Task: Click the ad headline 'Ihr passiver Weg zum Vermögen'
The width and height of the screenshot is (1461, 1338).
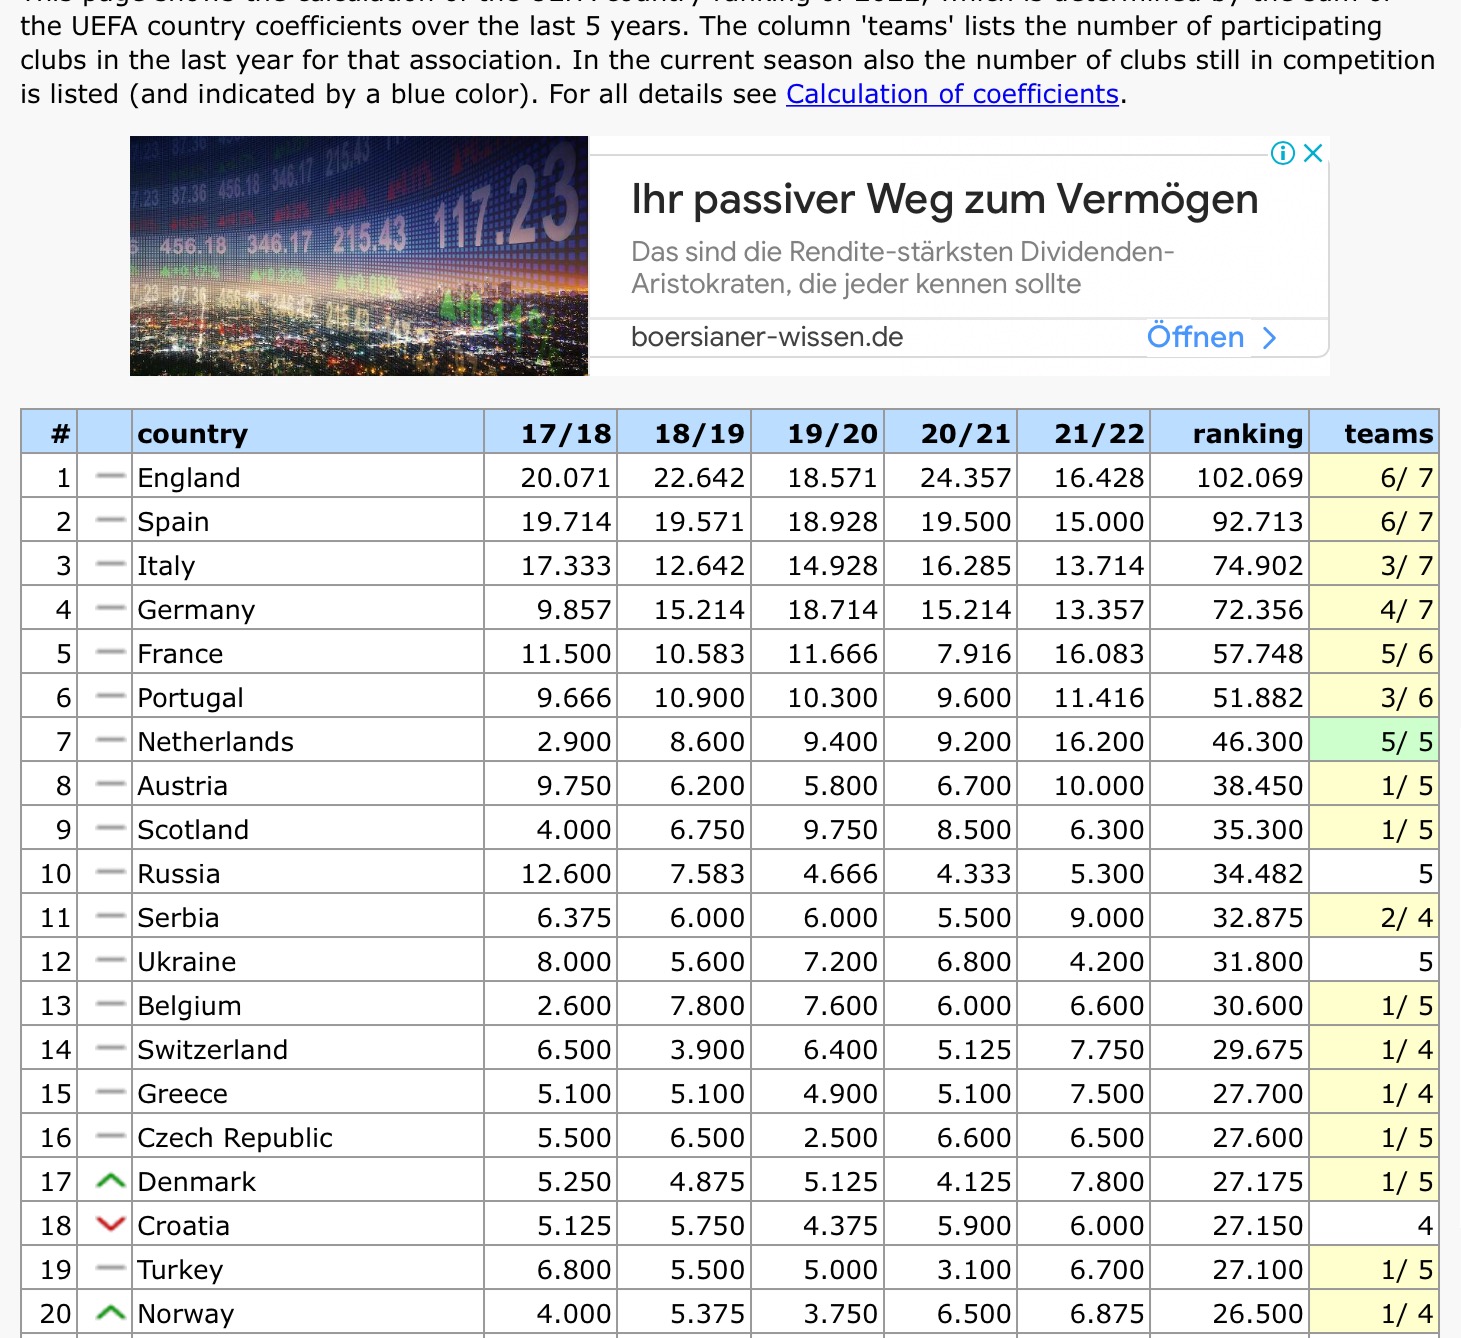Action: [944, 200]
